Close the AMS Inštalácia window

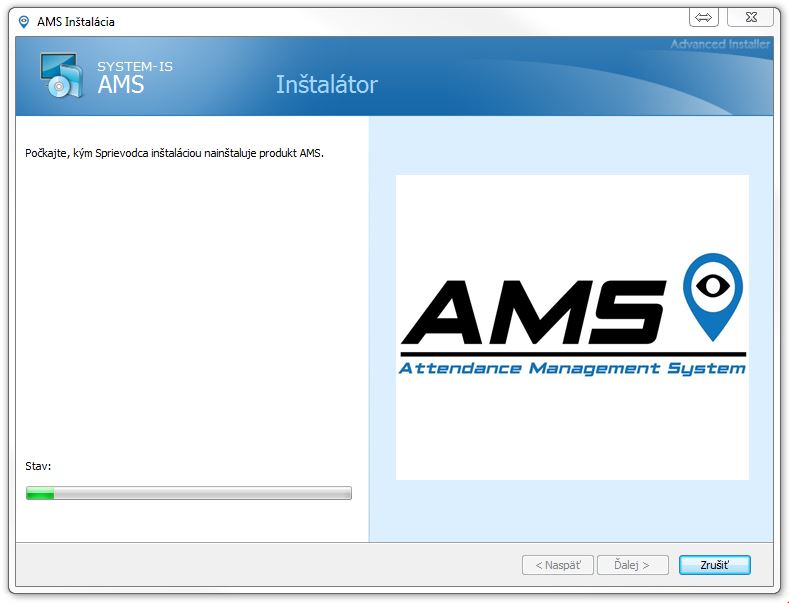tap(751, 18)
